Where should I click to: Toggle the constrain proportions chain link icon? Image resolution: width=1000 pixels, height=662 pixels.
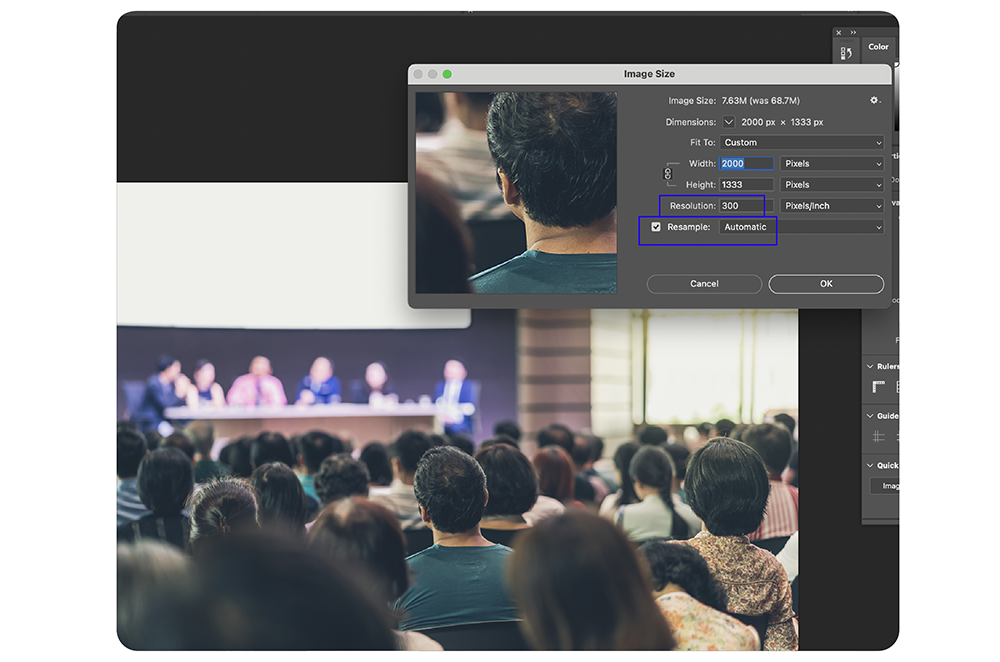coord(668,174)
